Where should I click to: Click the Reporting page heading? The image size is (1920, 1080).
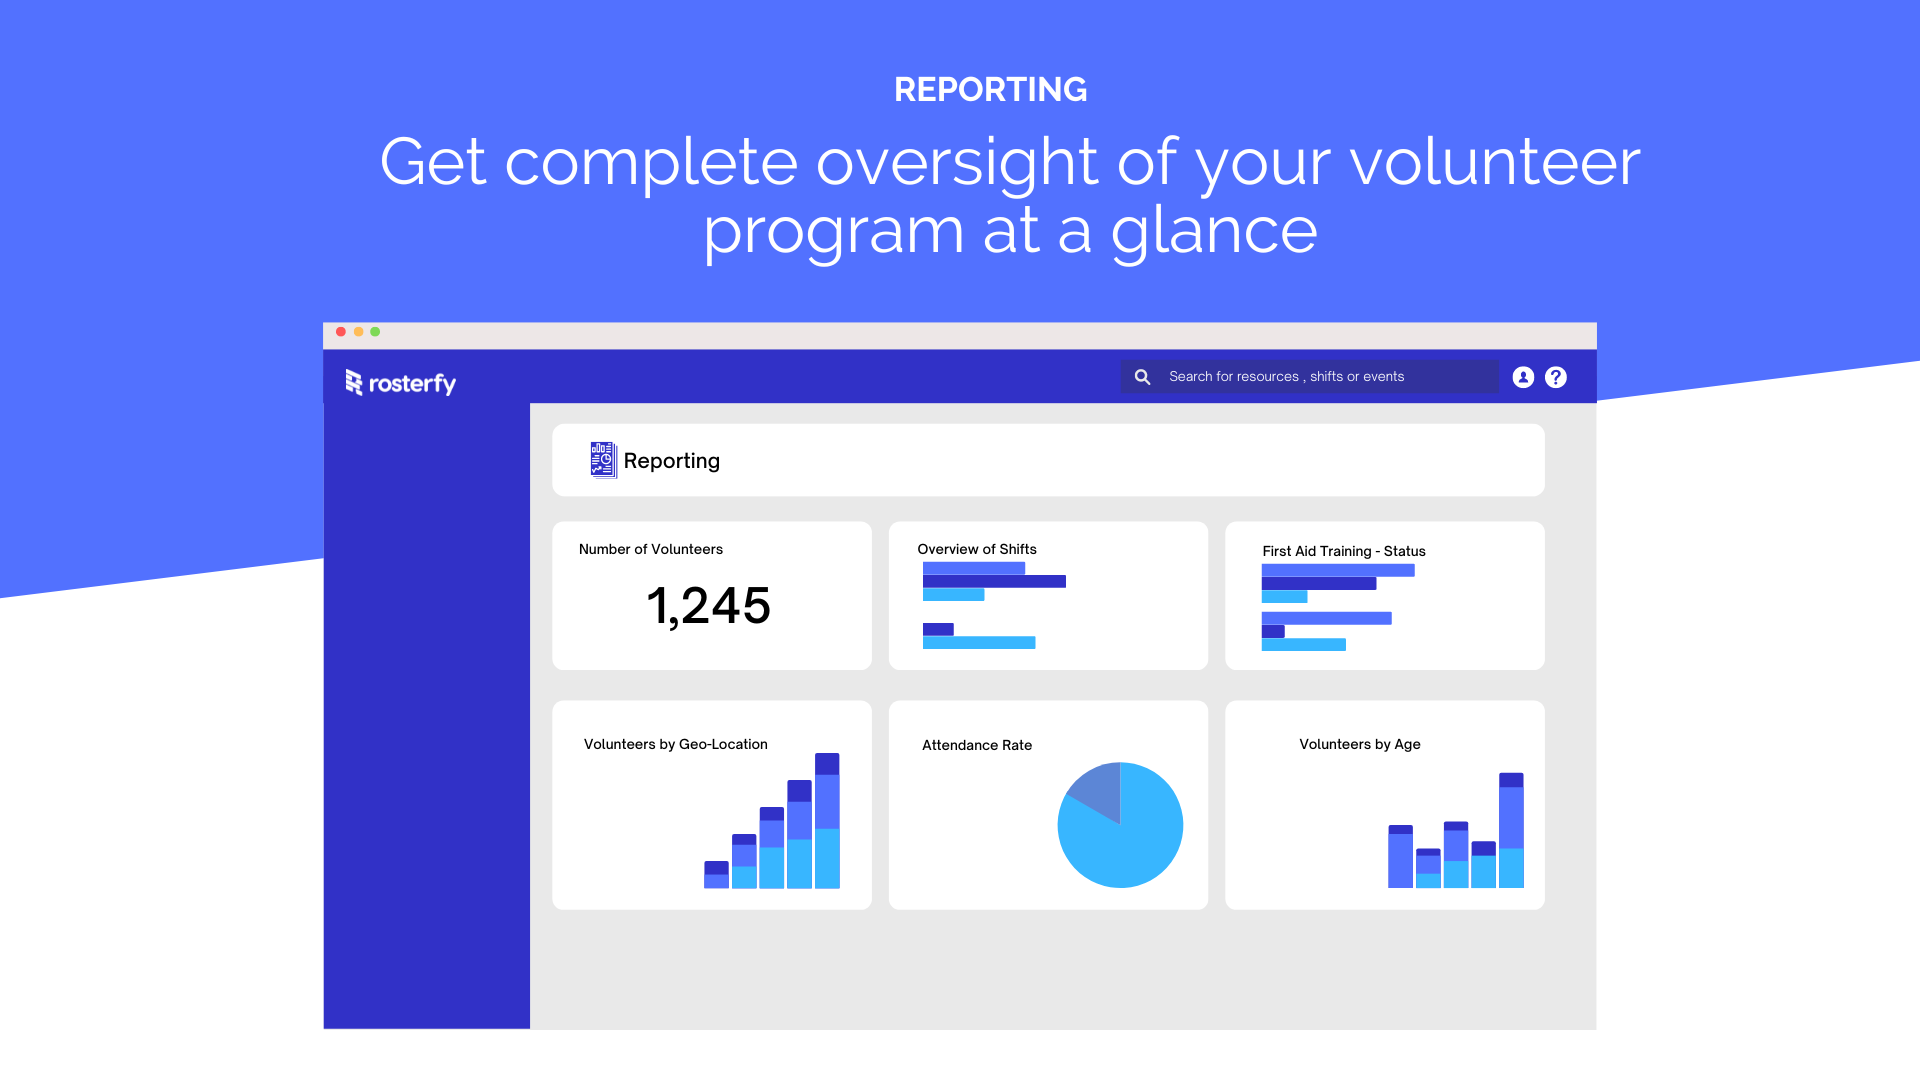tap(671, 461)
